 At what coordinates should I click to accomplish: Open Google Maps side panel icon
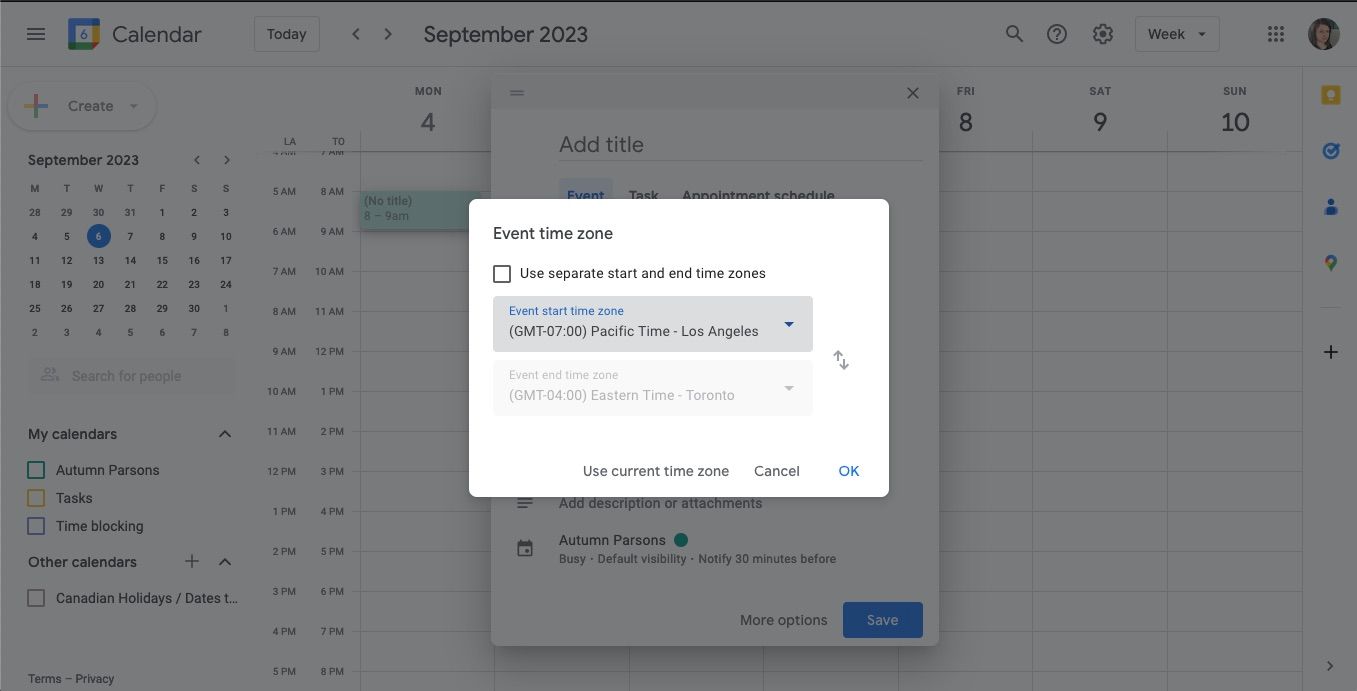pyautogui.click(x=1330, y=263)
